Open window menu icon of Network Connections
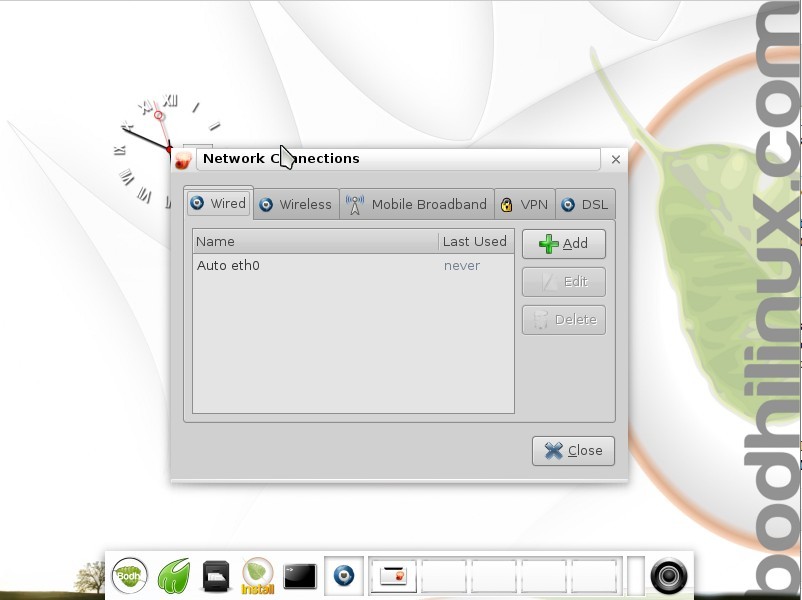 tap(183, 159)
